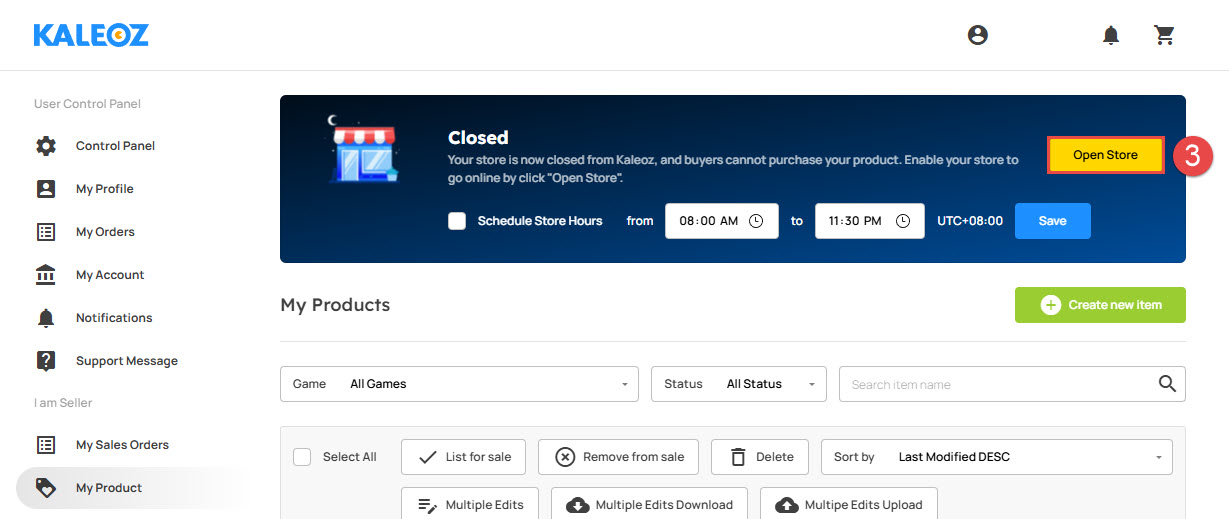The width and height of the screenshot is (1229, 519).
Task: Open My Profile in sidebar
Action: click(104, 189)
